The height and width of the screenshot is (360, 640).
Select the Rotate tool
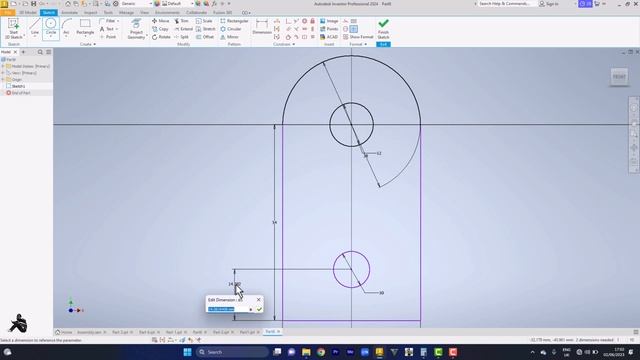[x=161, y=37]
